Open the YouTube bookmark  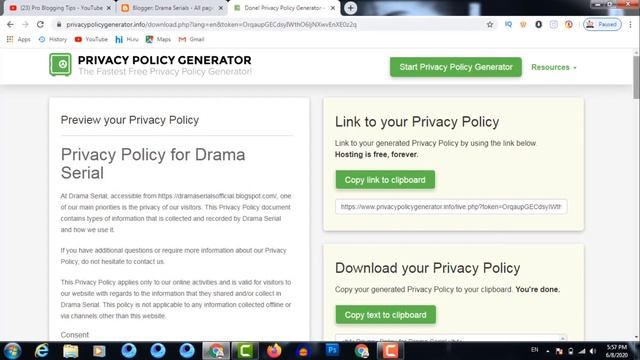[91, 39]
